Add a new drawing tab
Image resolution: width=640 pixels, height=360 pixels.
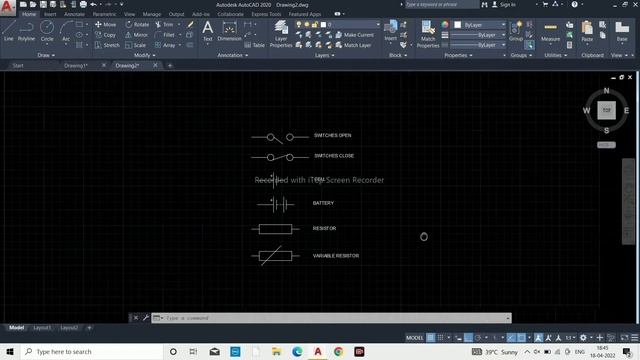pyautogui.click(x=170, y=65)
